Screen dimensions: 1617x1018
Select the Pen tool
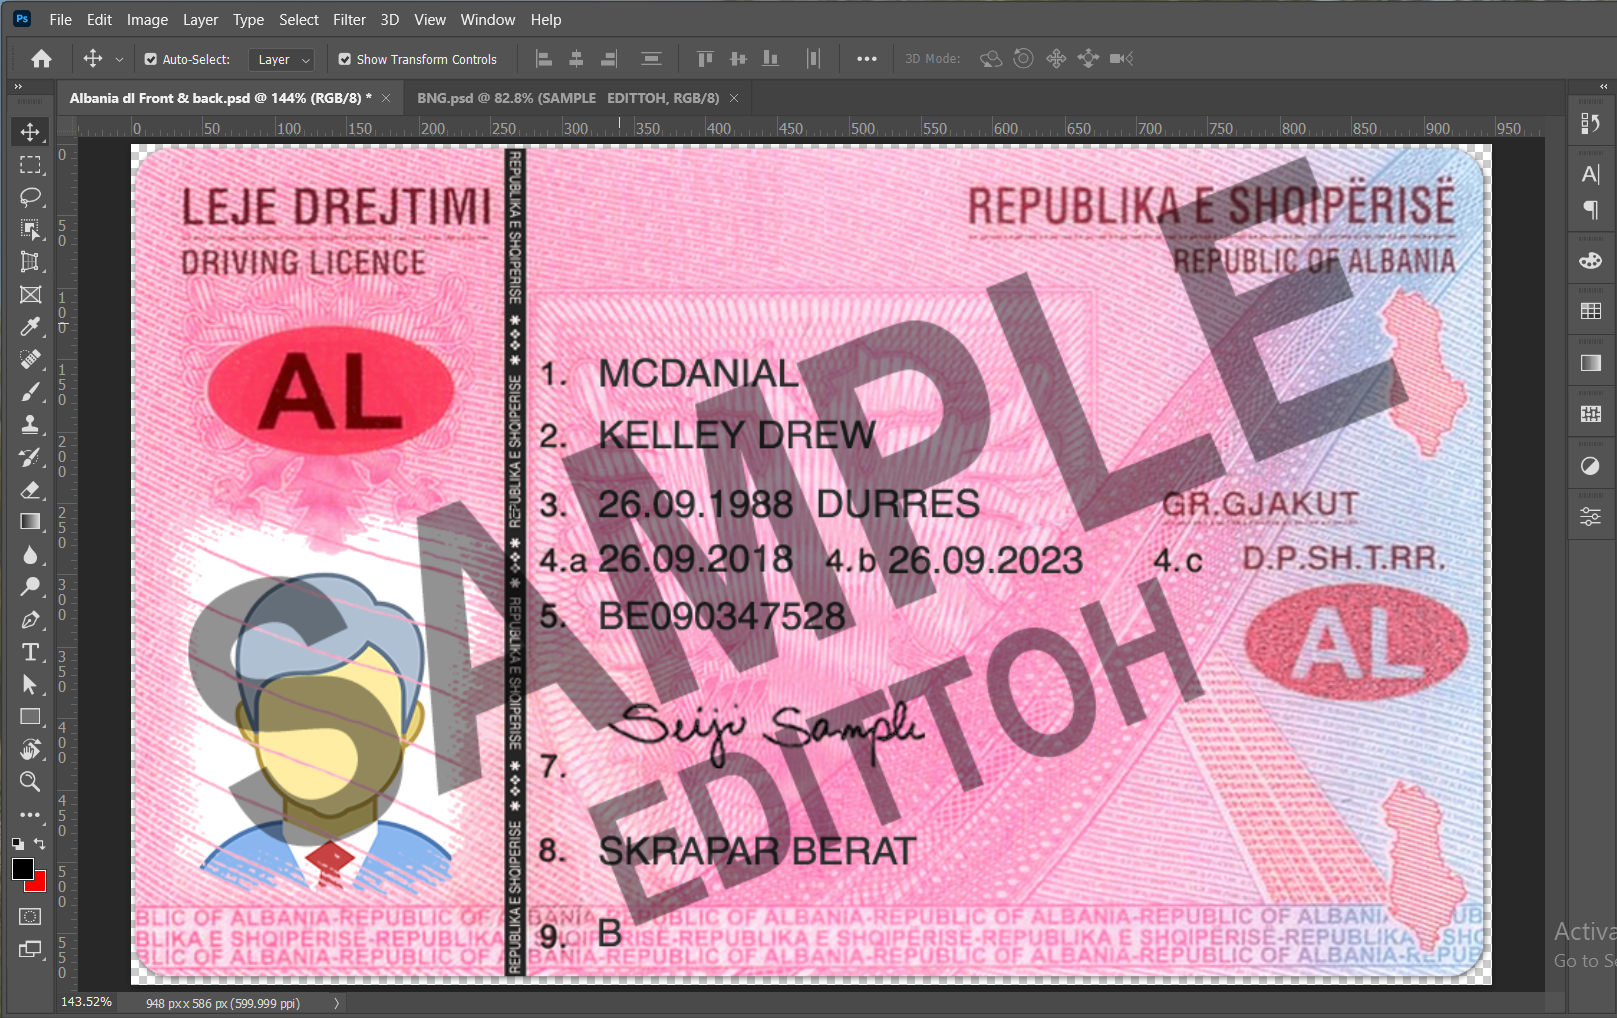click(30, 619)
